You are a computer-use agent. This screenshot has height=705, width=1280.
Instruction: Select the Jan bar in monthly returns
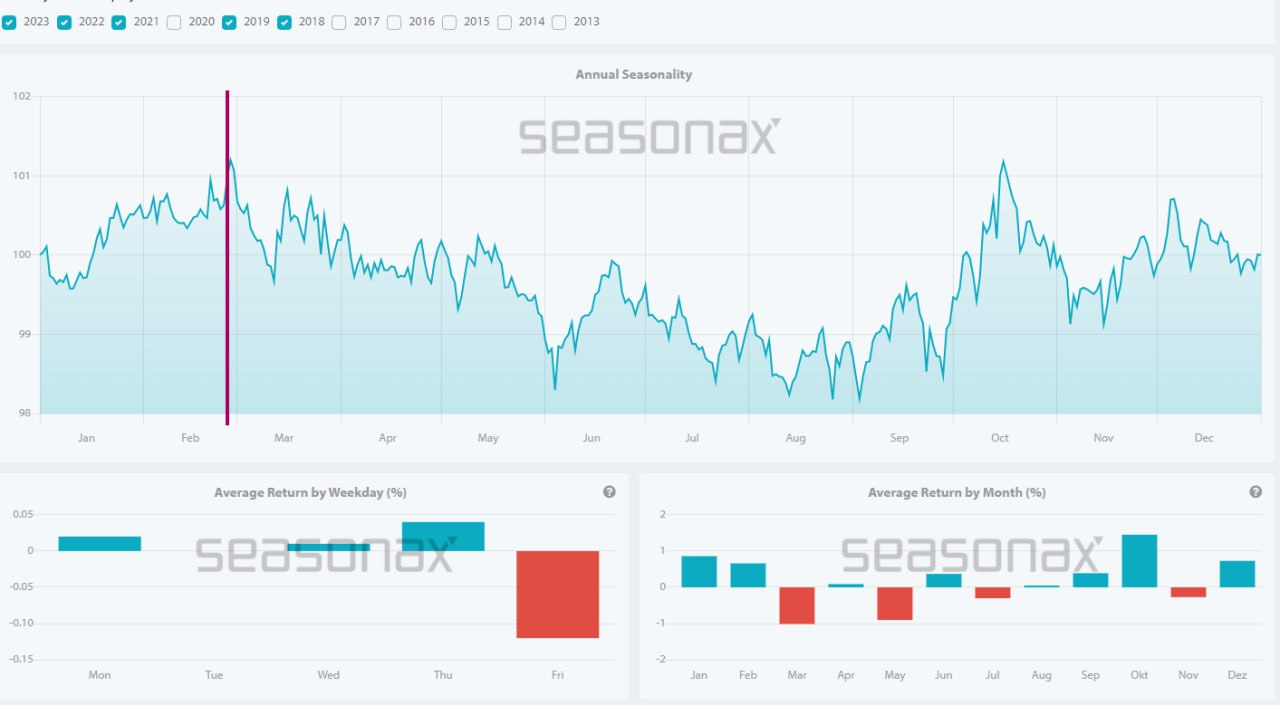point(699,572)
